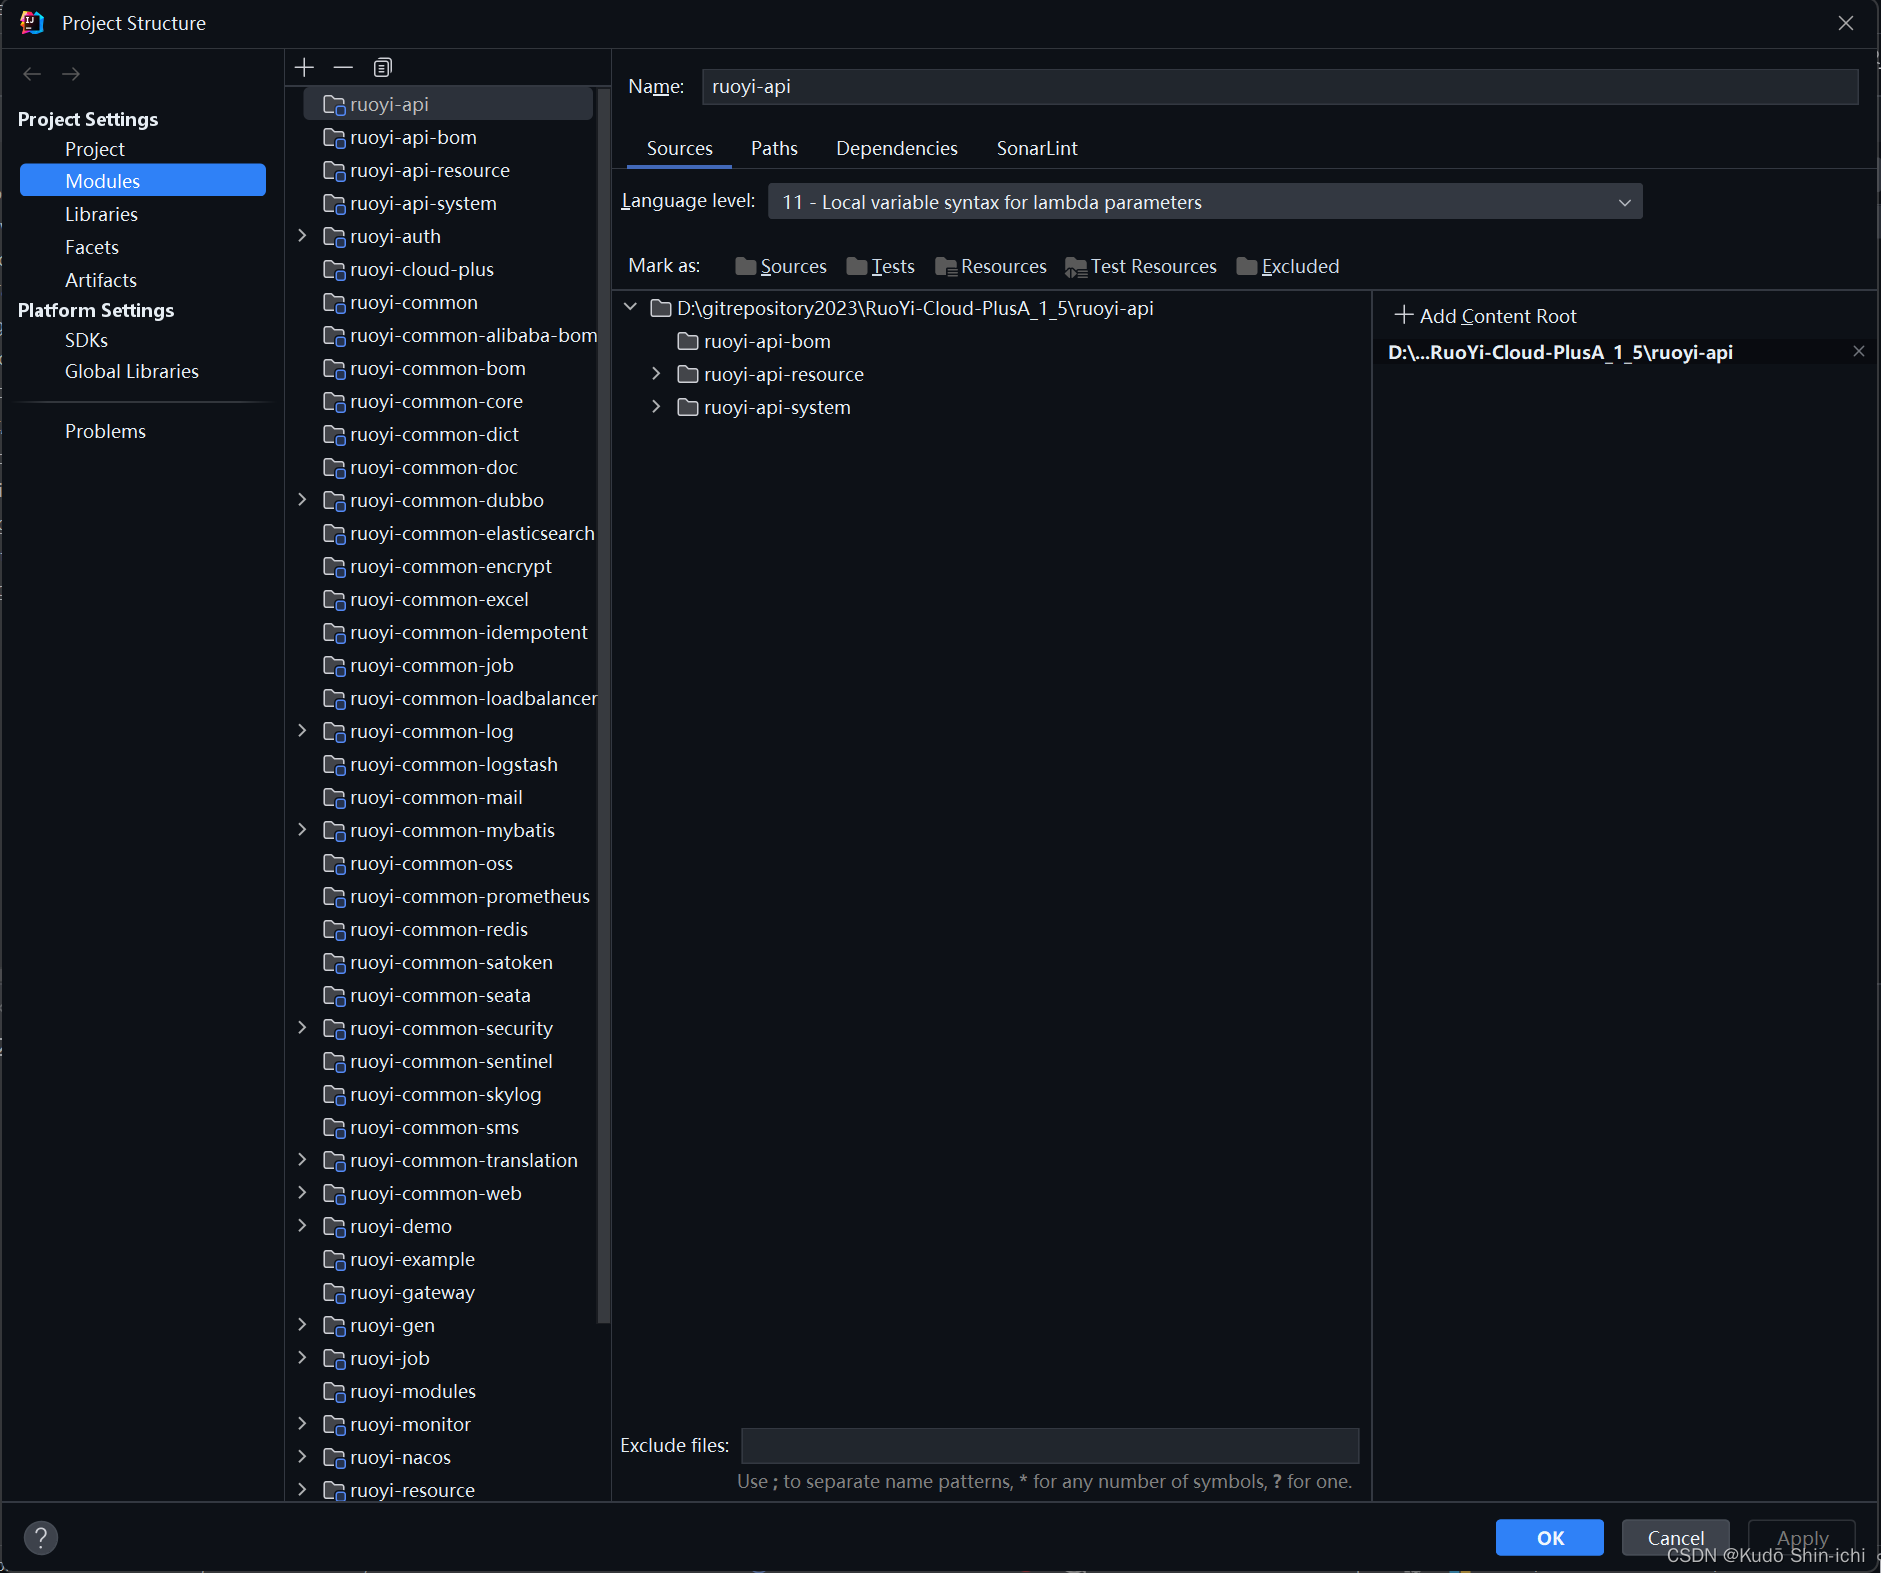Open the Libraries settings page
This screenshot has width=1881, height=1573.
[x=101, y=214]
